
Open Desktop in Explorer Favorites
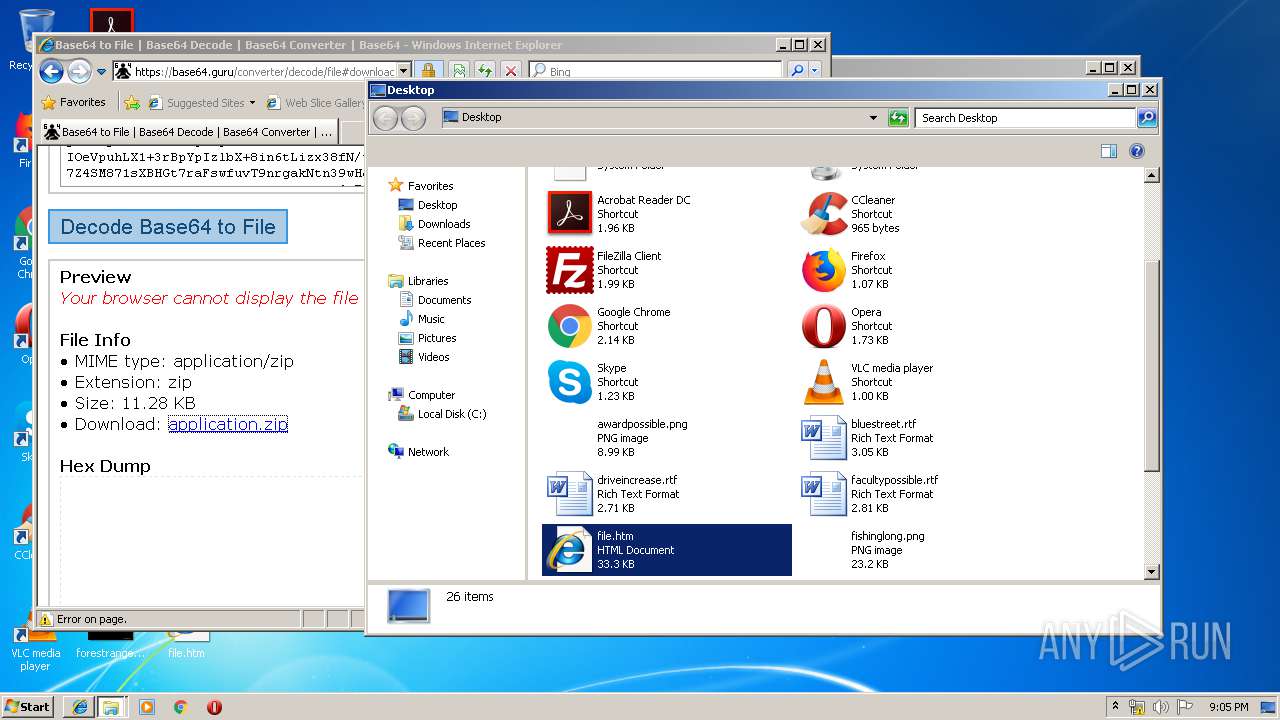tap(428, 205)
